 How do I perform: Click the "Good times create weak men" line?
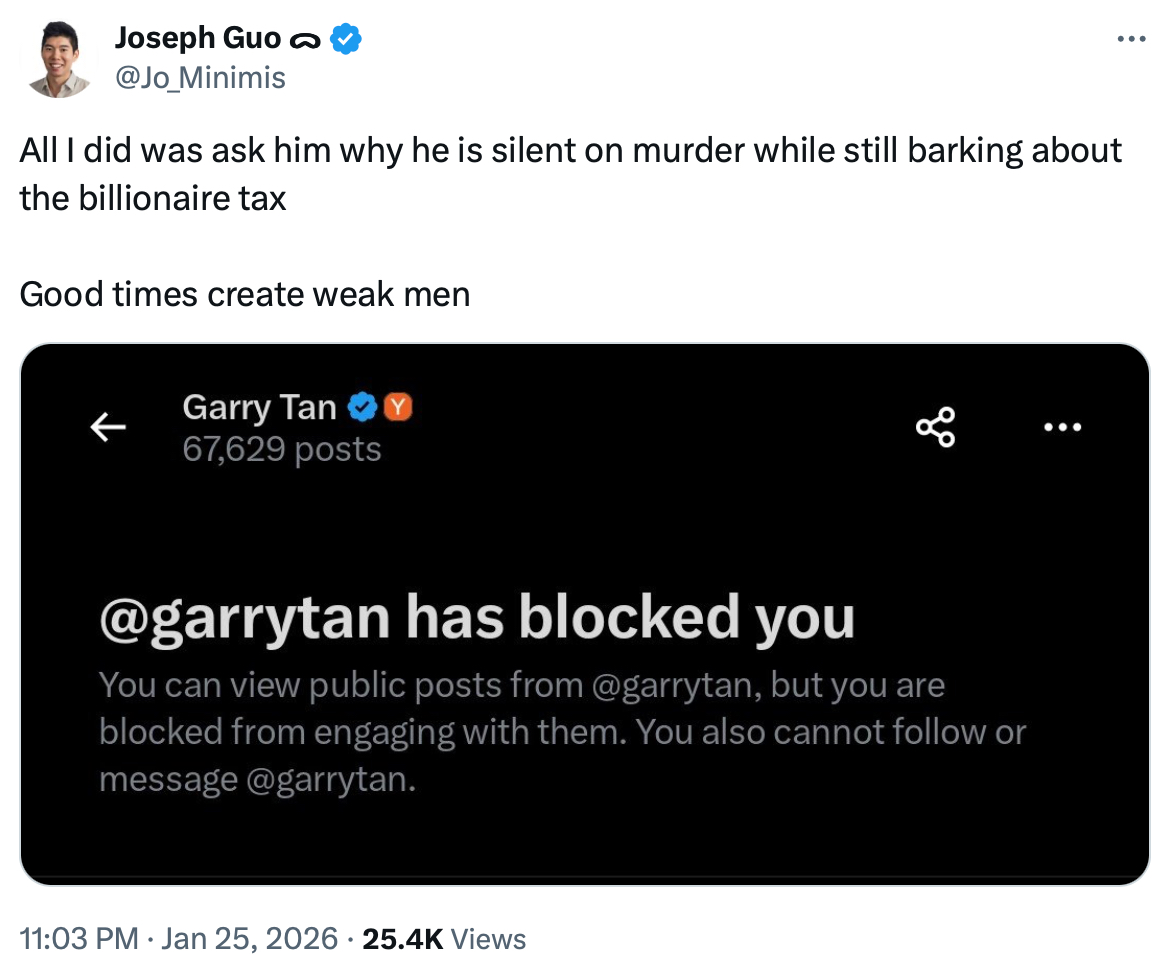tap(245, 295)
